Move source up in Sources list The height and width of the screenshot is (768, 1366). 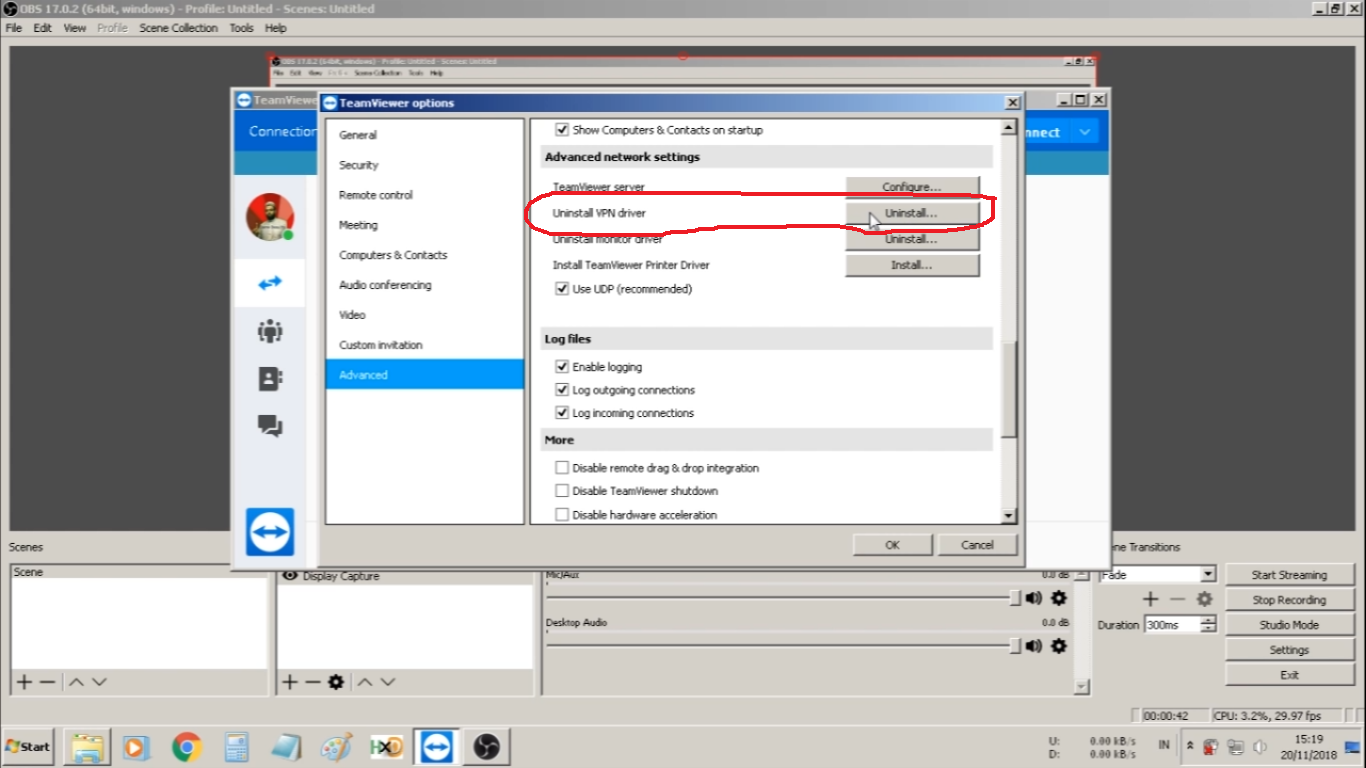pos(365,682)
